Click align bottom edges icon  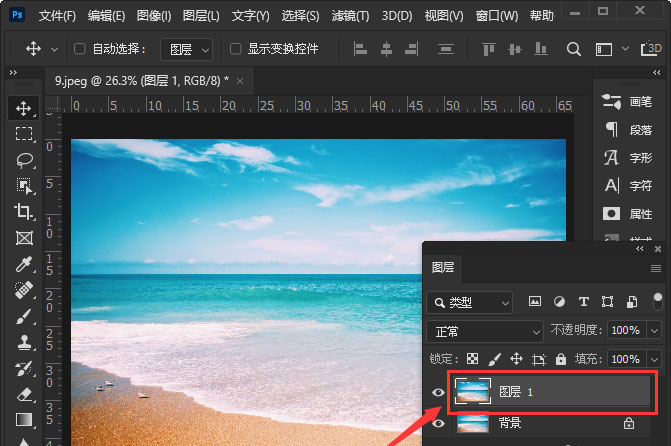(540, 49)
